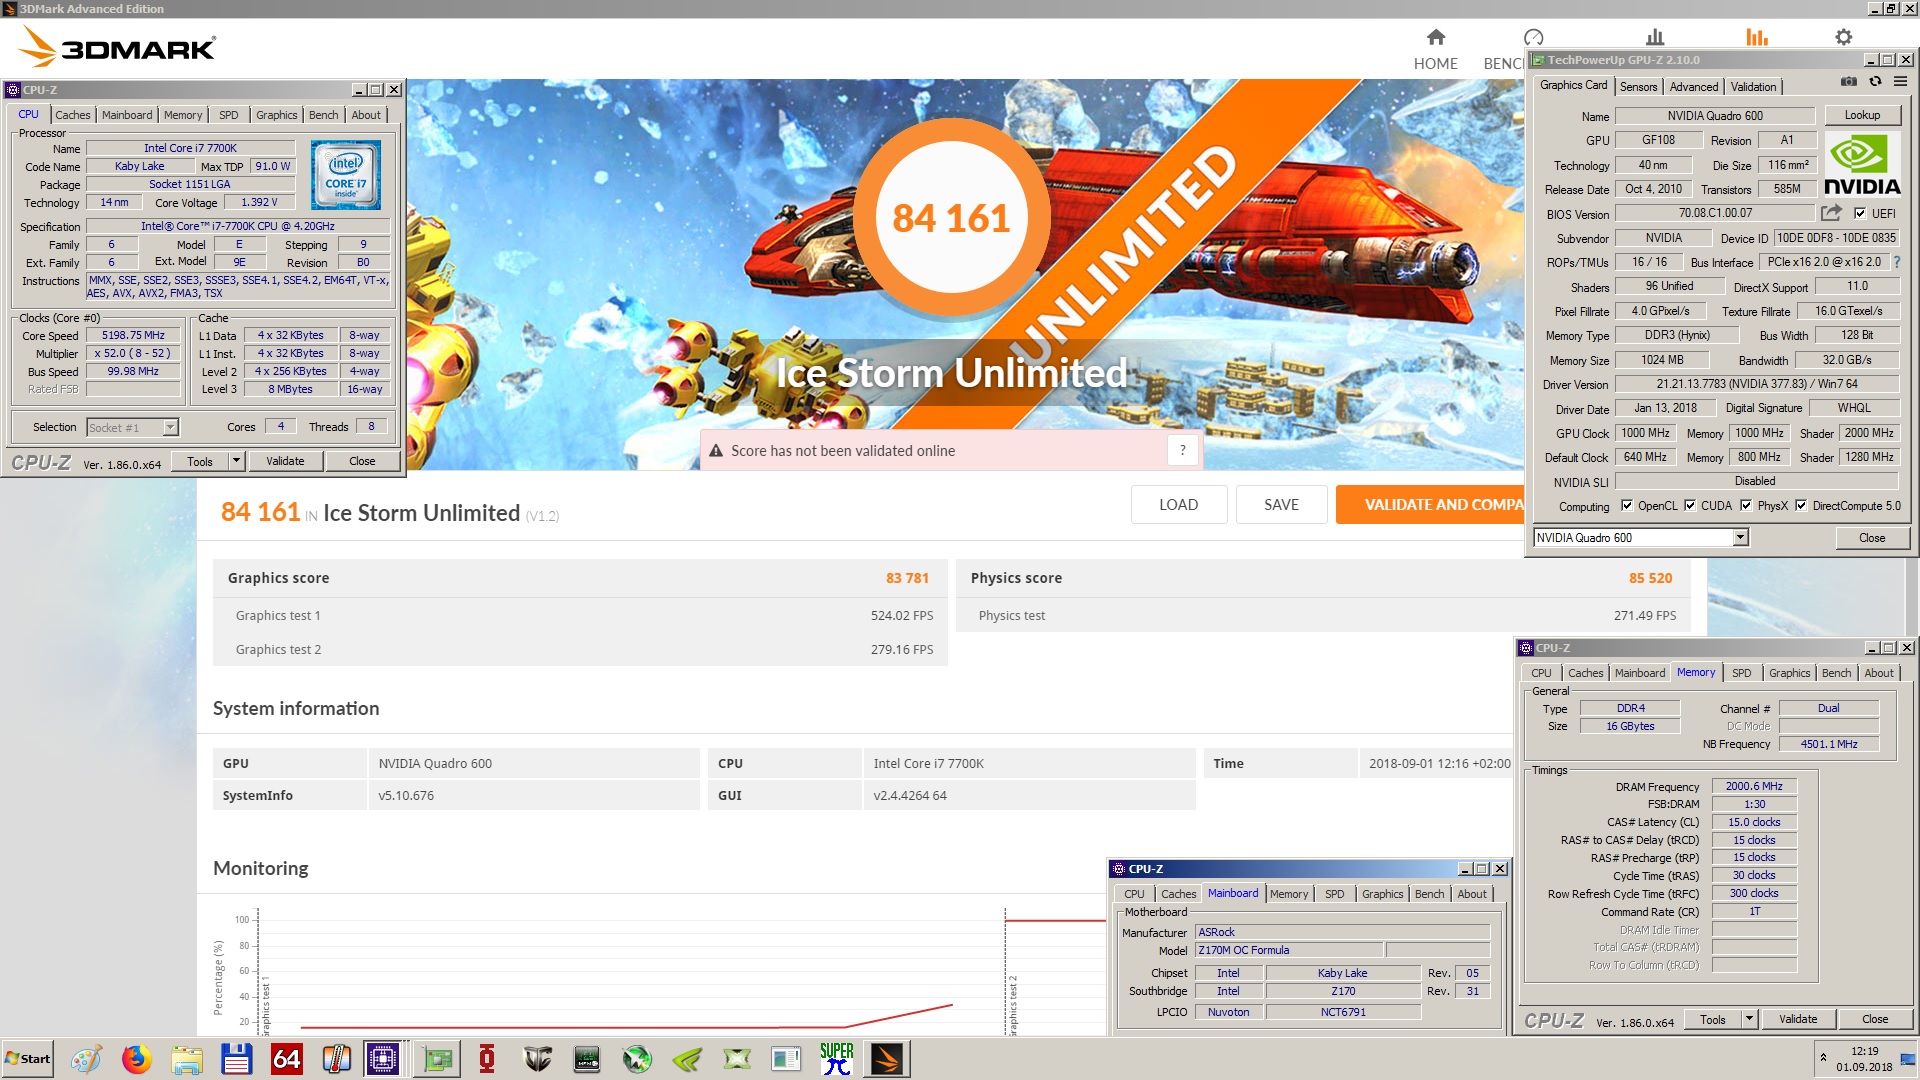The width and height of the screenshot is (1920, 1080).
Task: Open the 3DMark stress tests bar-chart icon
Action: tap(1655, 37)
